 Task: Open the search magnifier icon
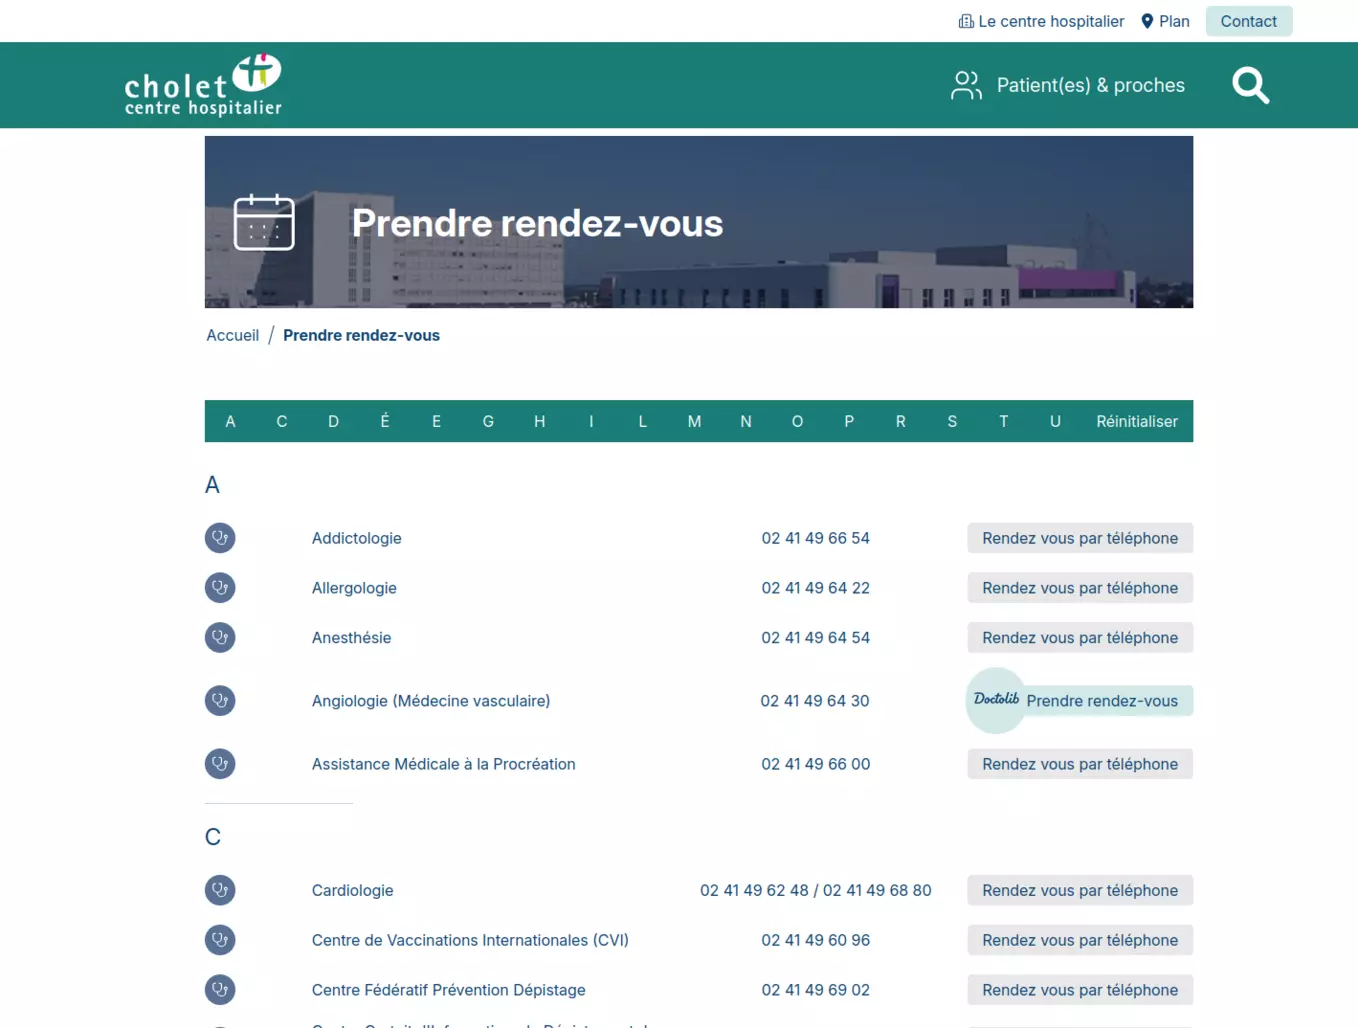click(x=1250, y=86)
